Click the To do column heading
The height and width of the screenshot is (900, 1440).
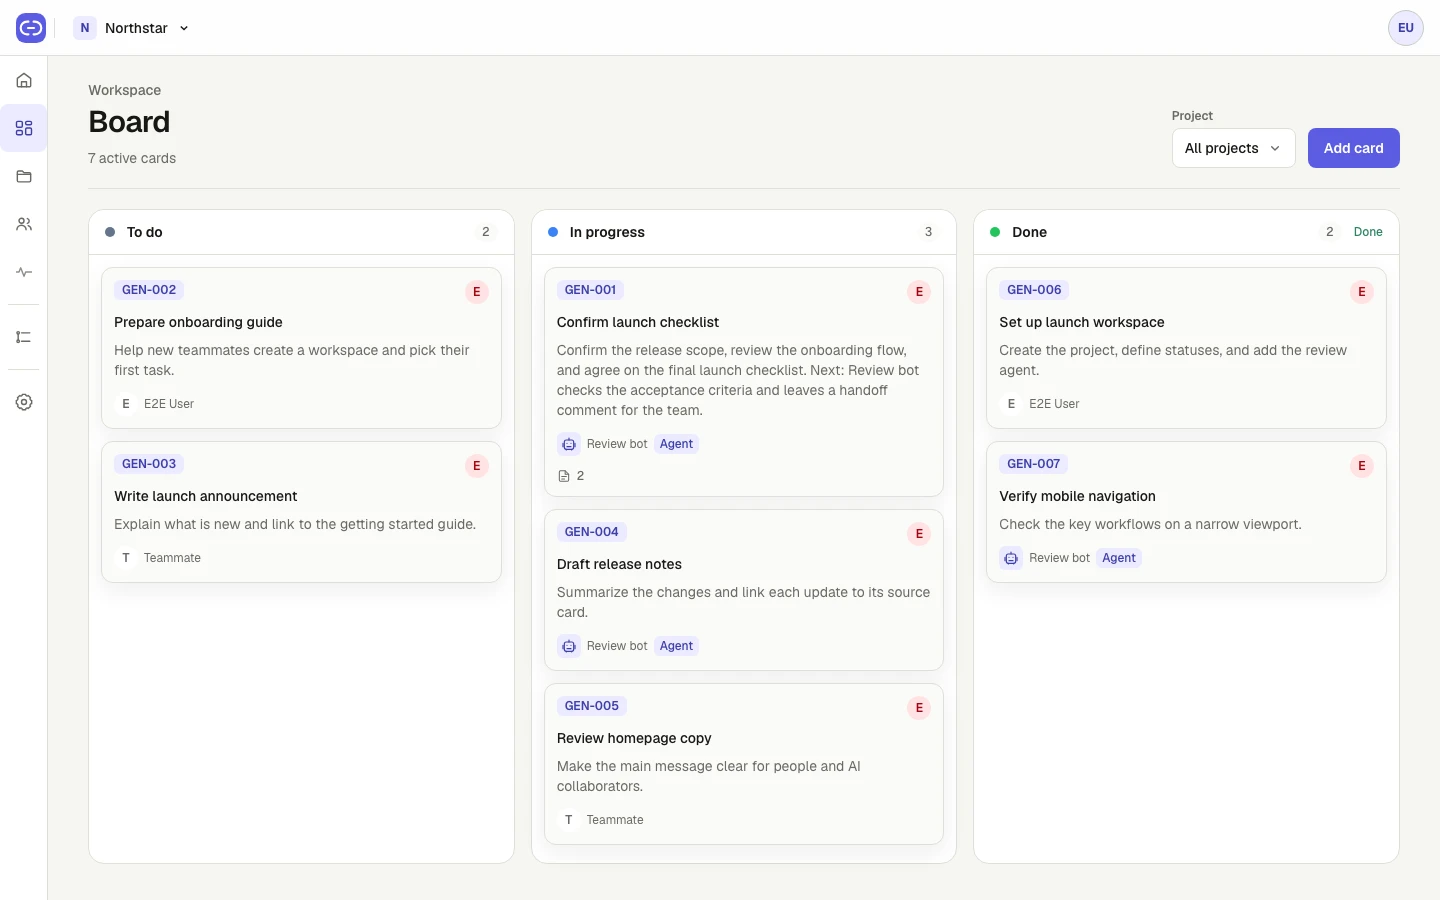pos(145,232)
